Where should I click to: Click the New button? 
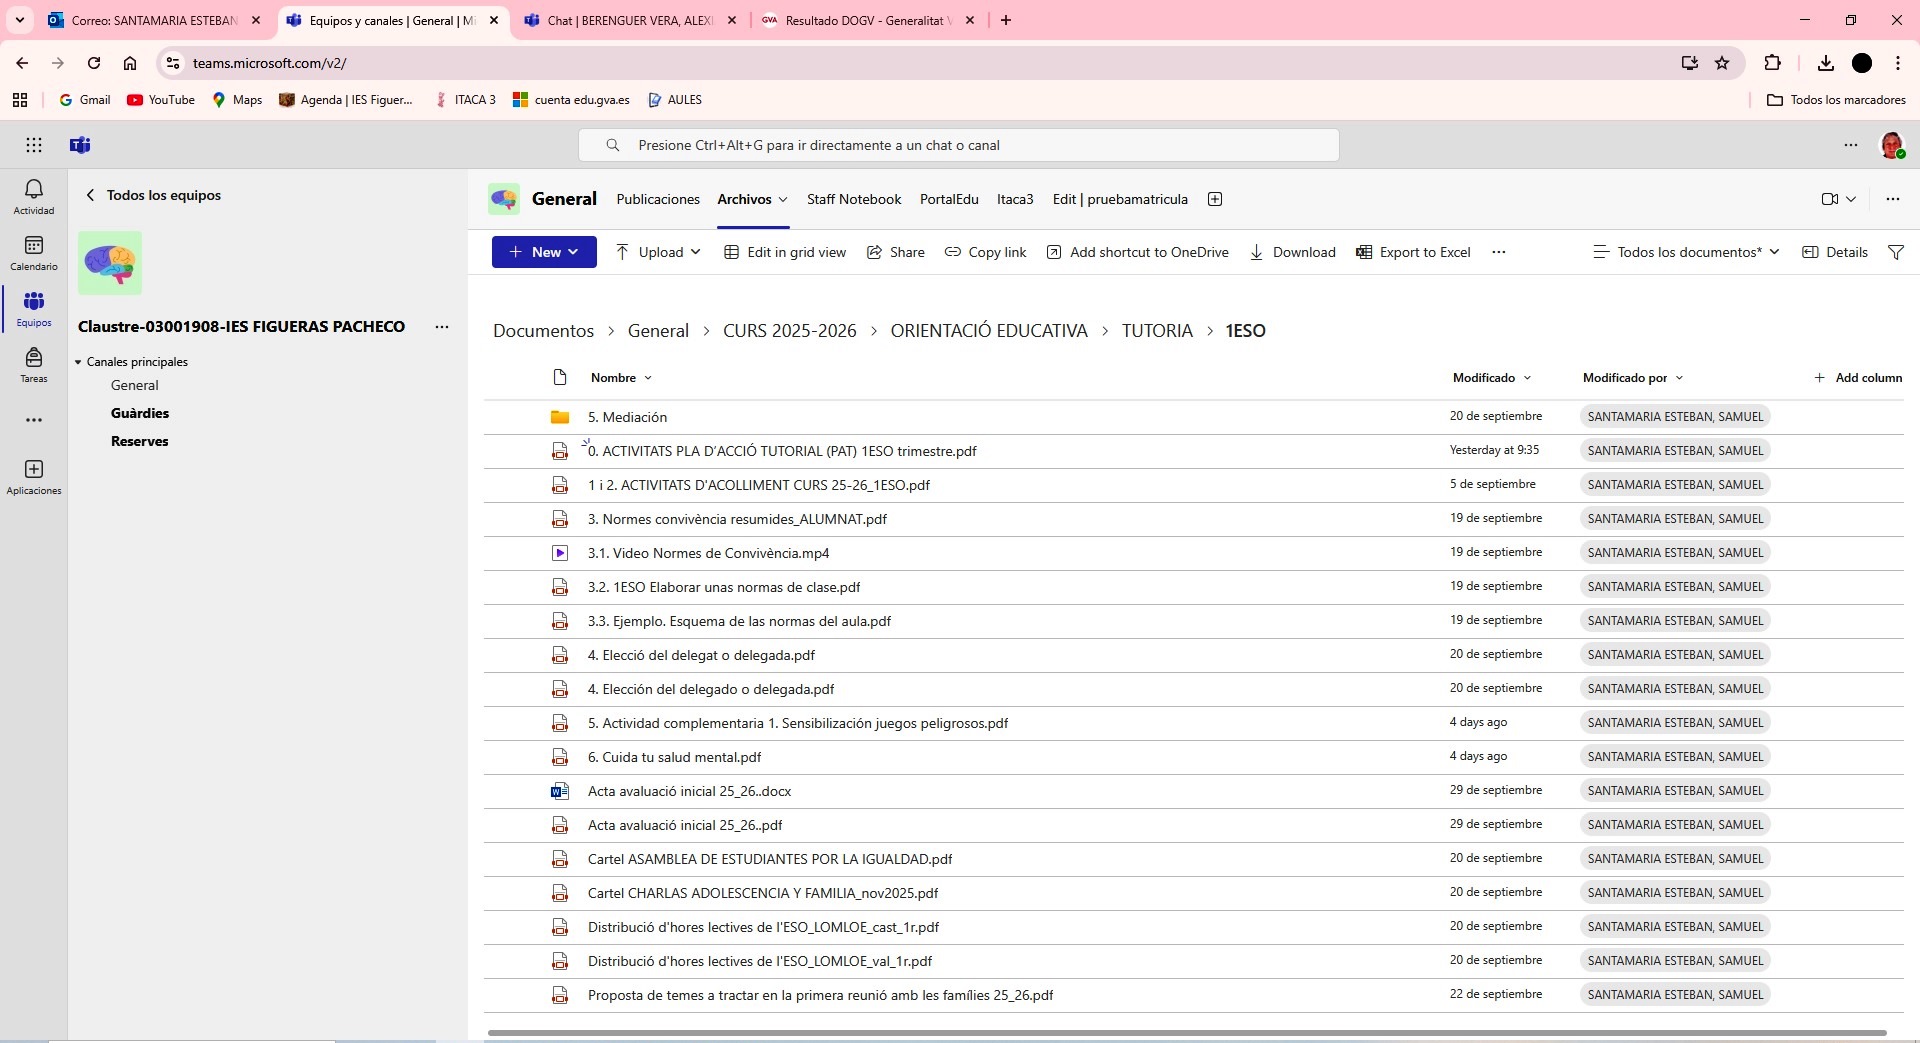(x=544, y=252)
